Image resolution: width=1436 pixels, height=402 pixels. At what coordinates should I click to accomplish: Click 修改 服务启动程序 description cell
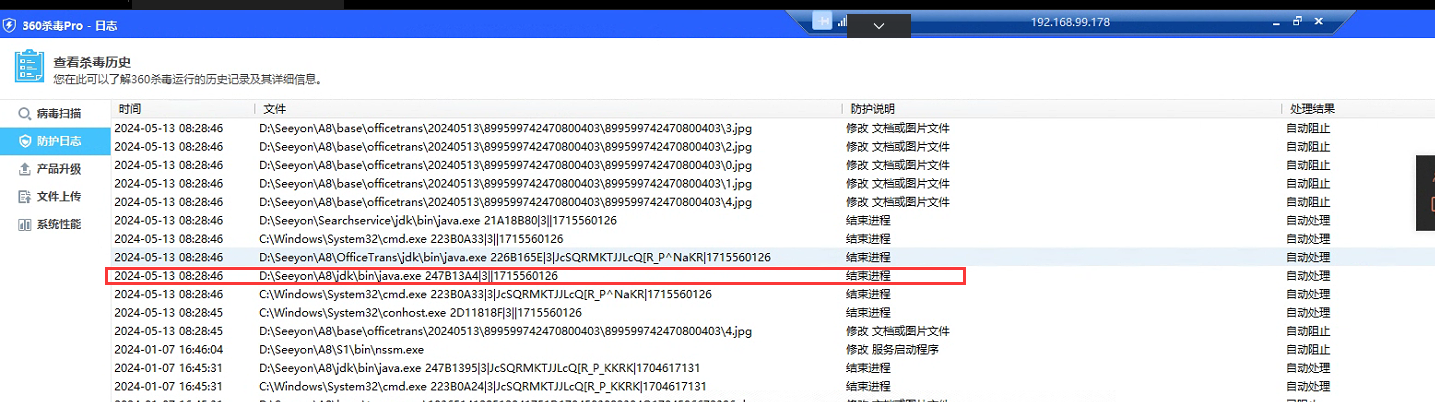pyautogui.click(x=892, y=349)
